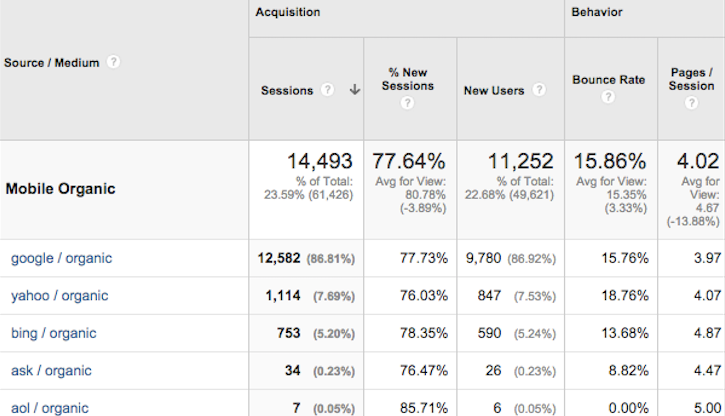725x416 pixels.
Task: Click google % new sessions 77.73%
Action: pos(424,258)
